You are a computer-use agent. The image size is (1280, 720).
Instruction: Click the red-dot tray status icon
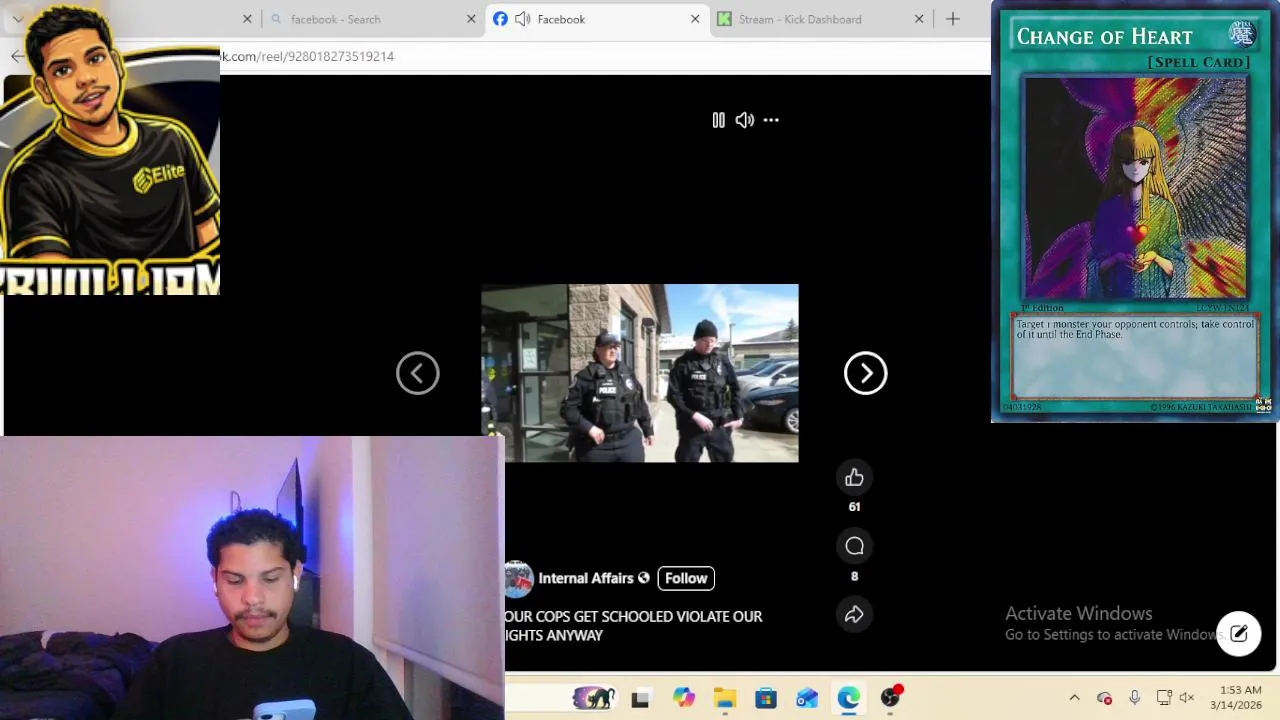(x=1104, y=698)
